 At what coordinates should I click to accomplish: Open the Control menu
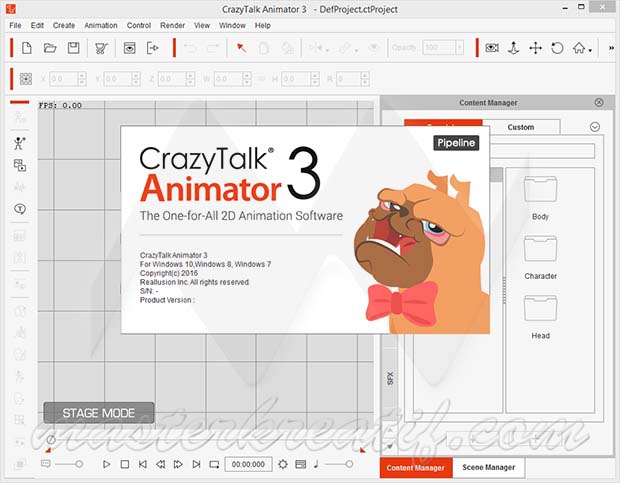pyautogui.click(x=139, y=25)
